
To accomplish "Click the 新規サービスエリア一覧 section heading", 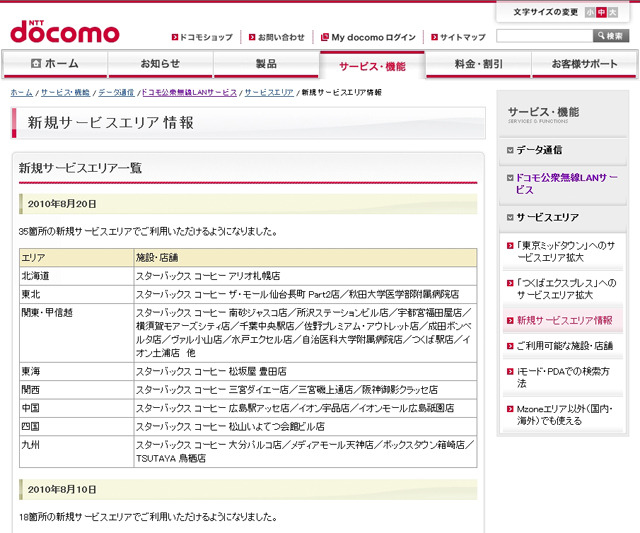I will [80, 168].
